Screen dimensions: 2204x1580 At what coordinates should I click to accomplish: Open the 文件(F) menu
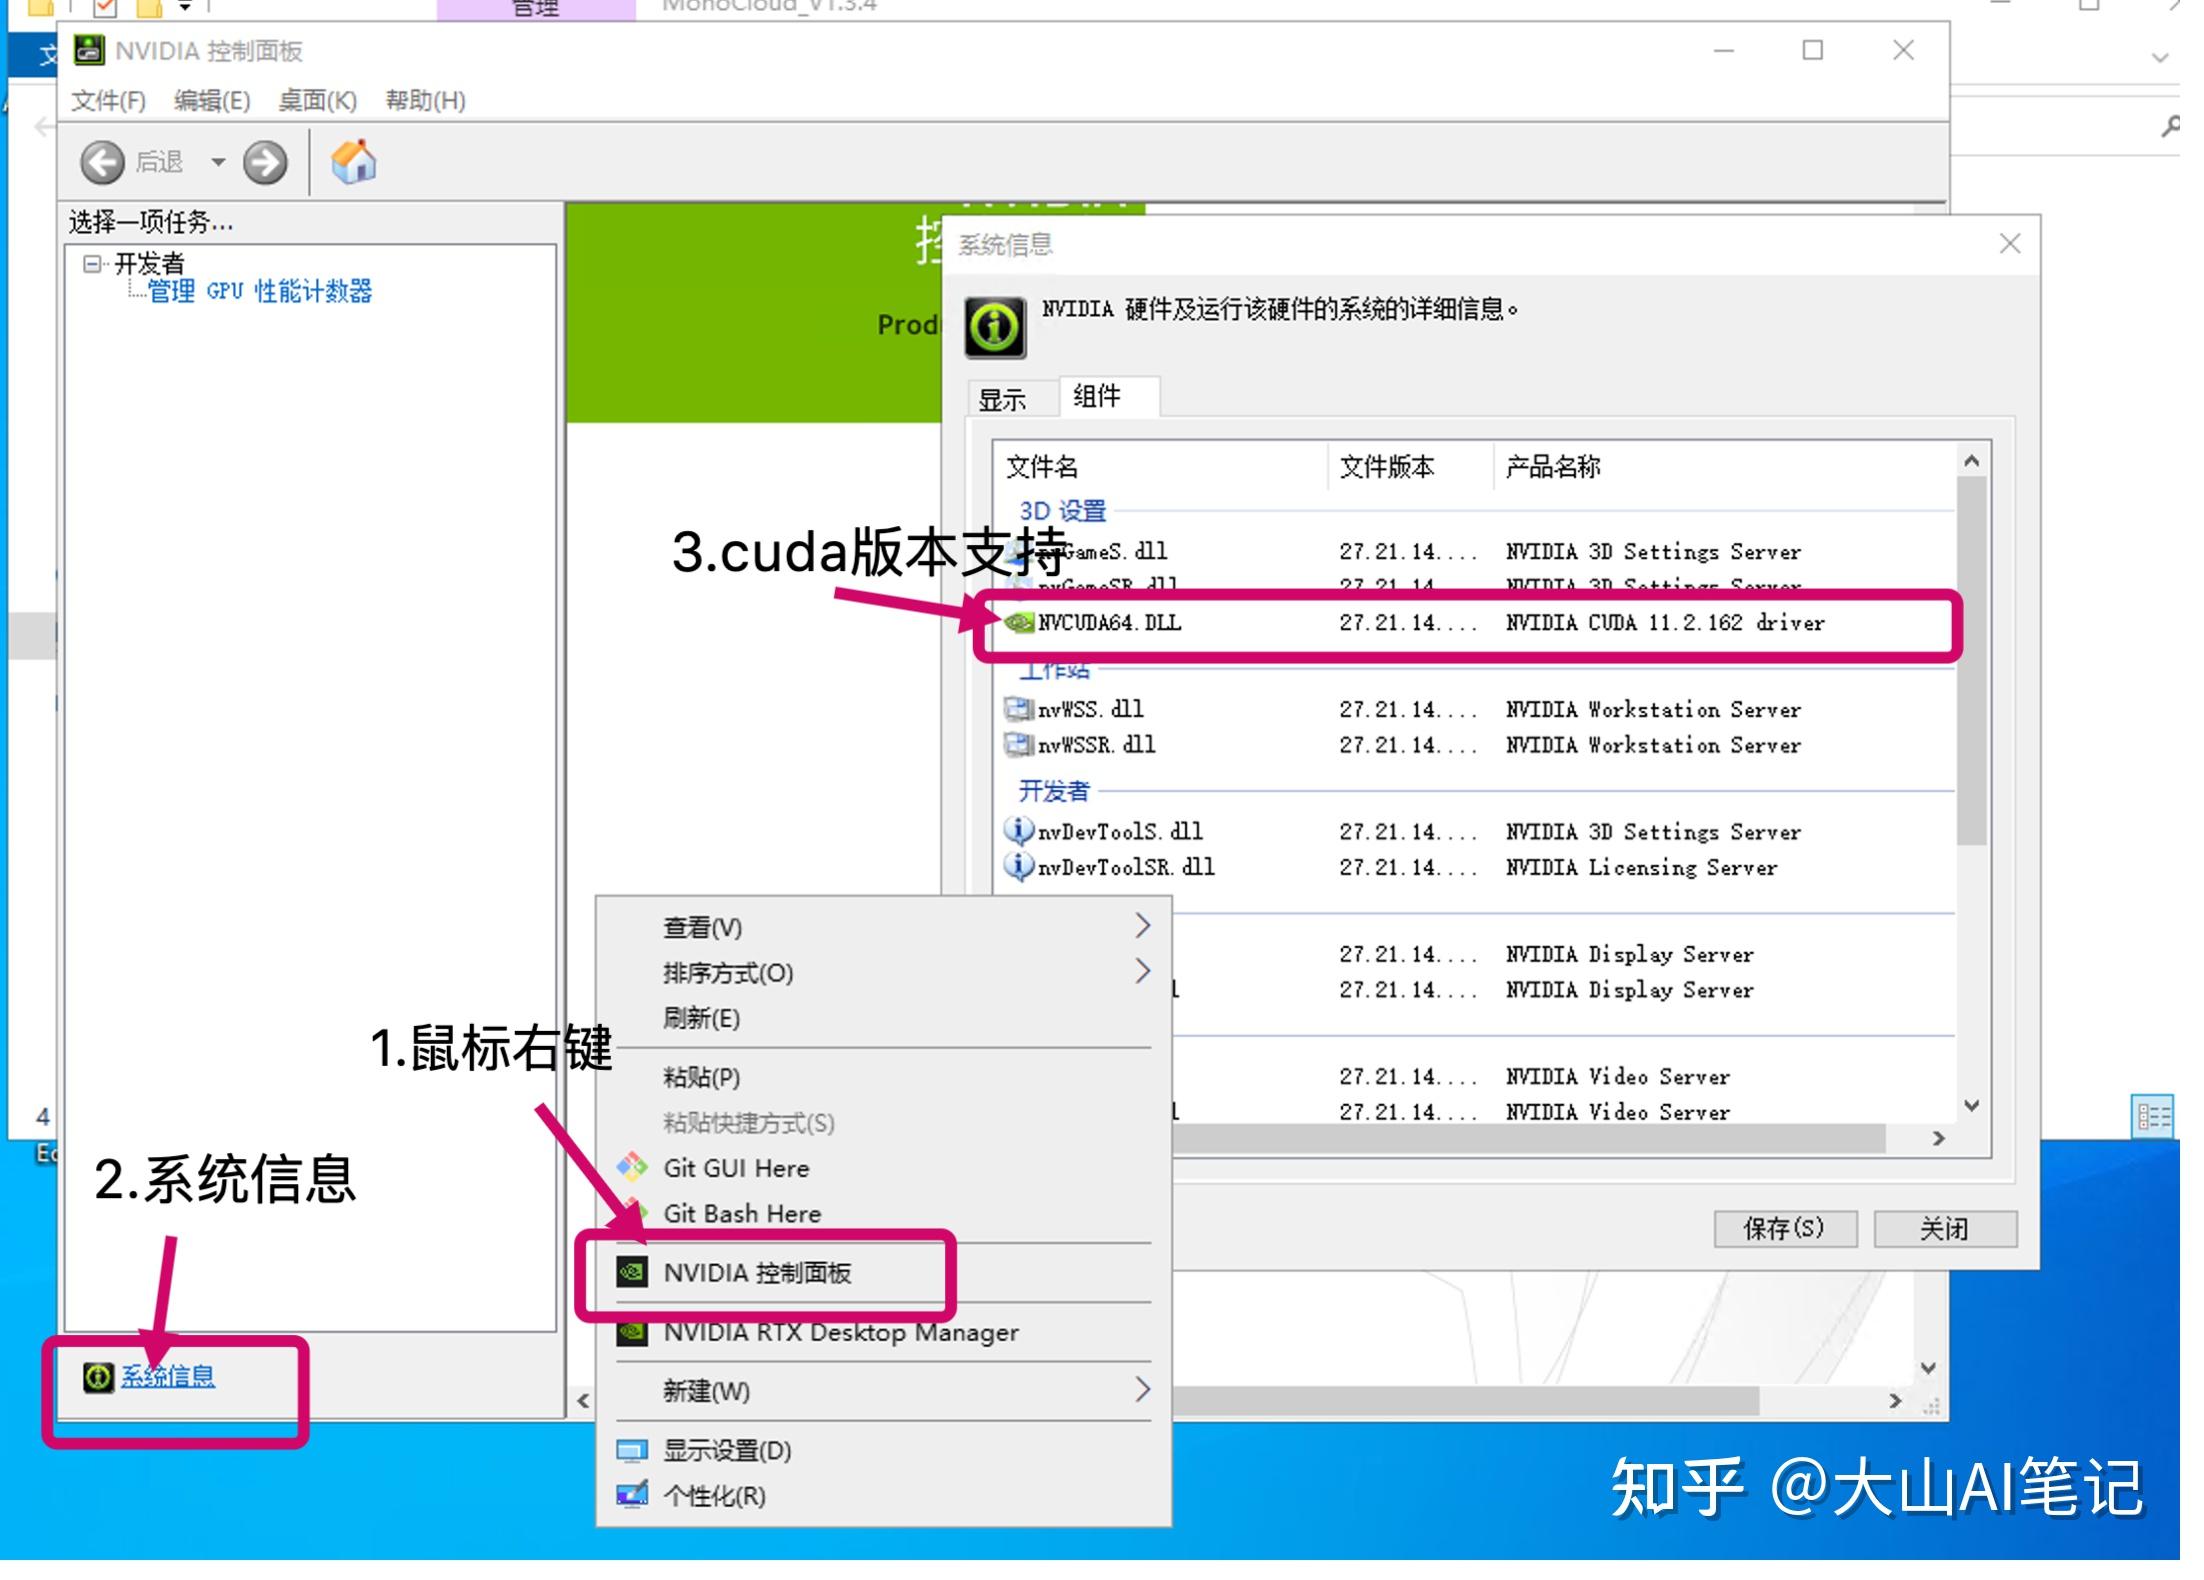106,100
